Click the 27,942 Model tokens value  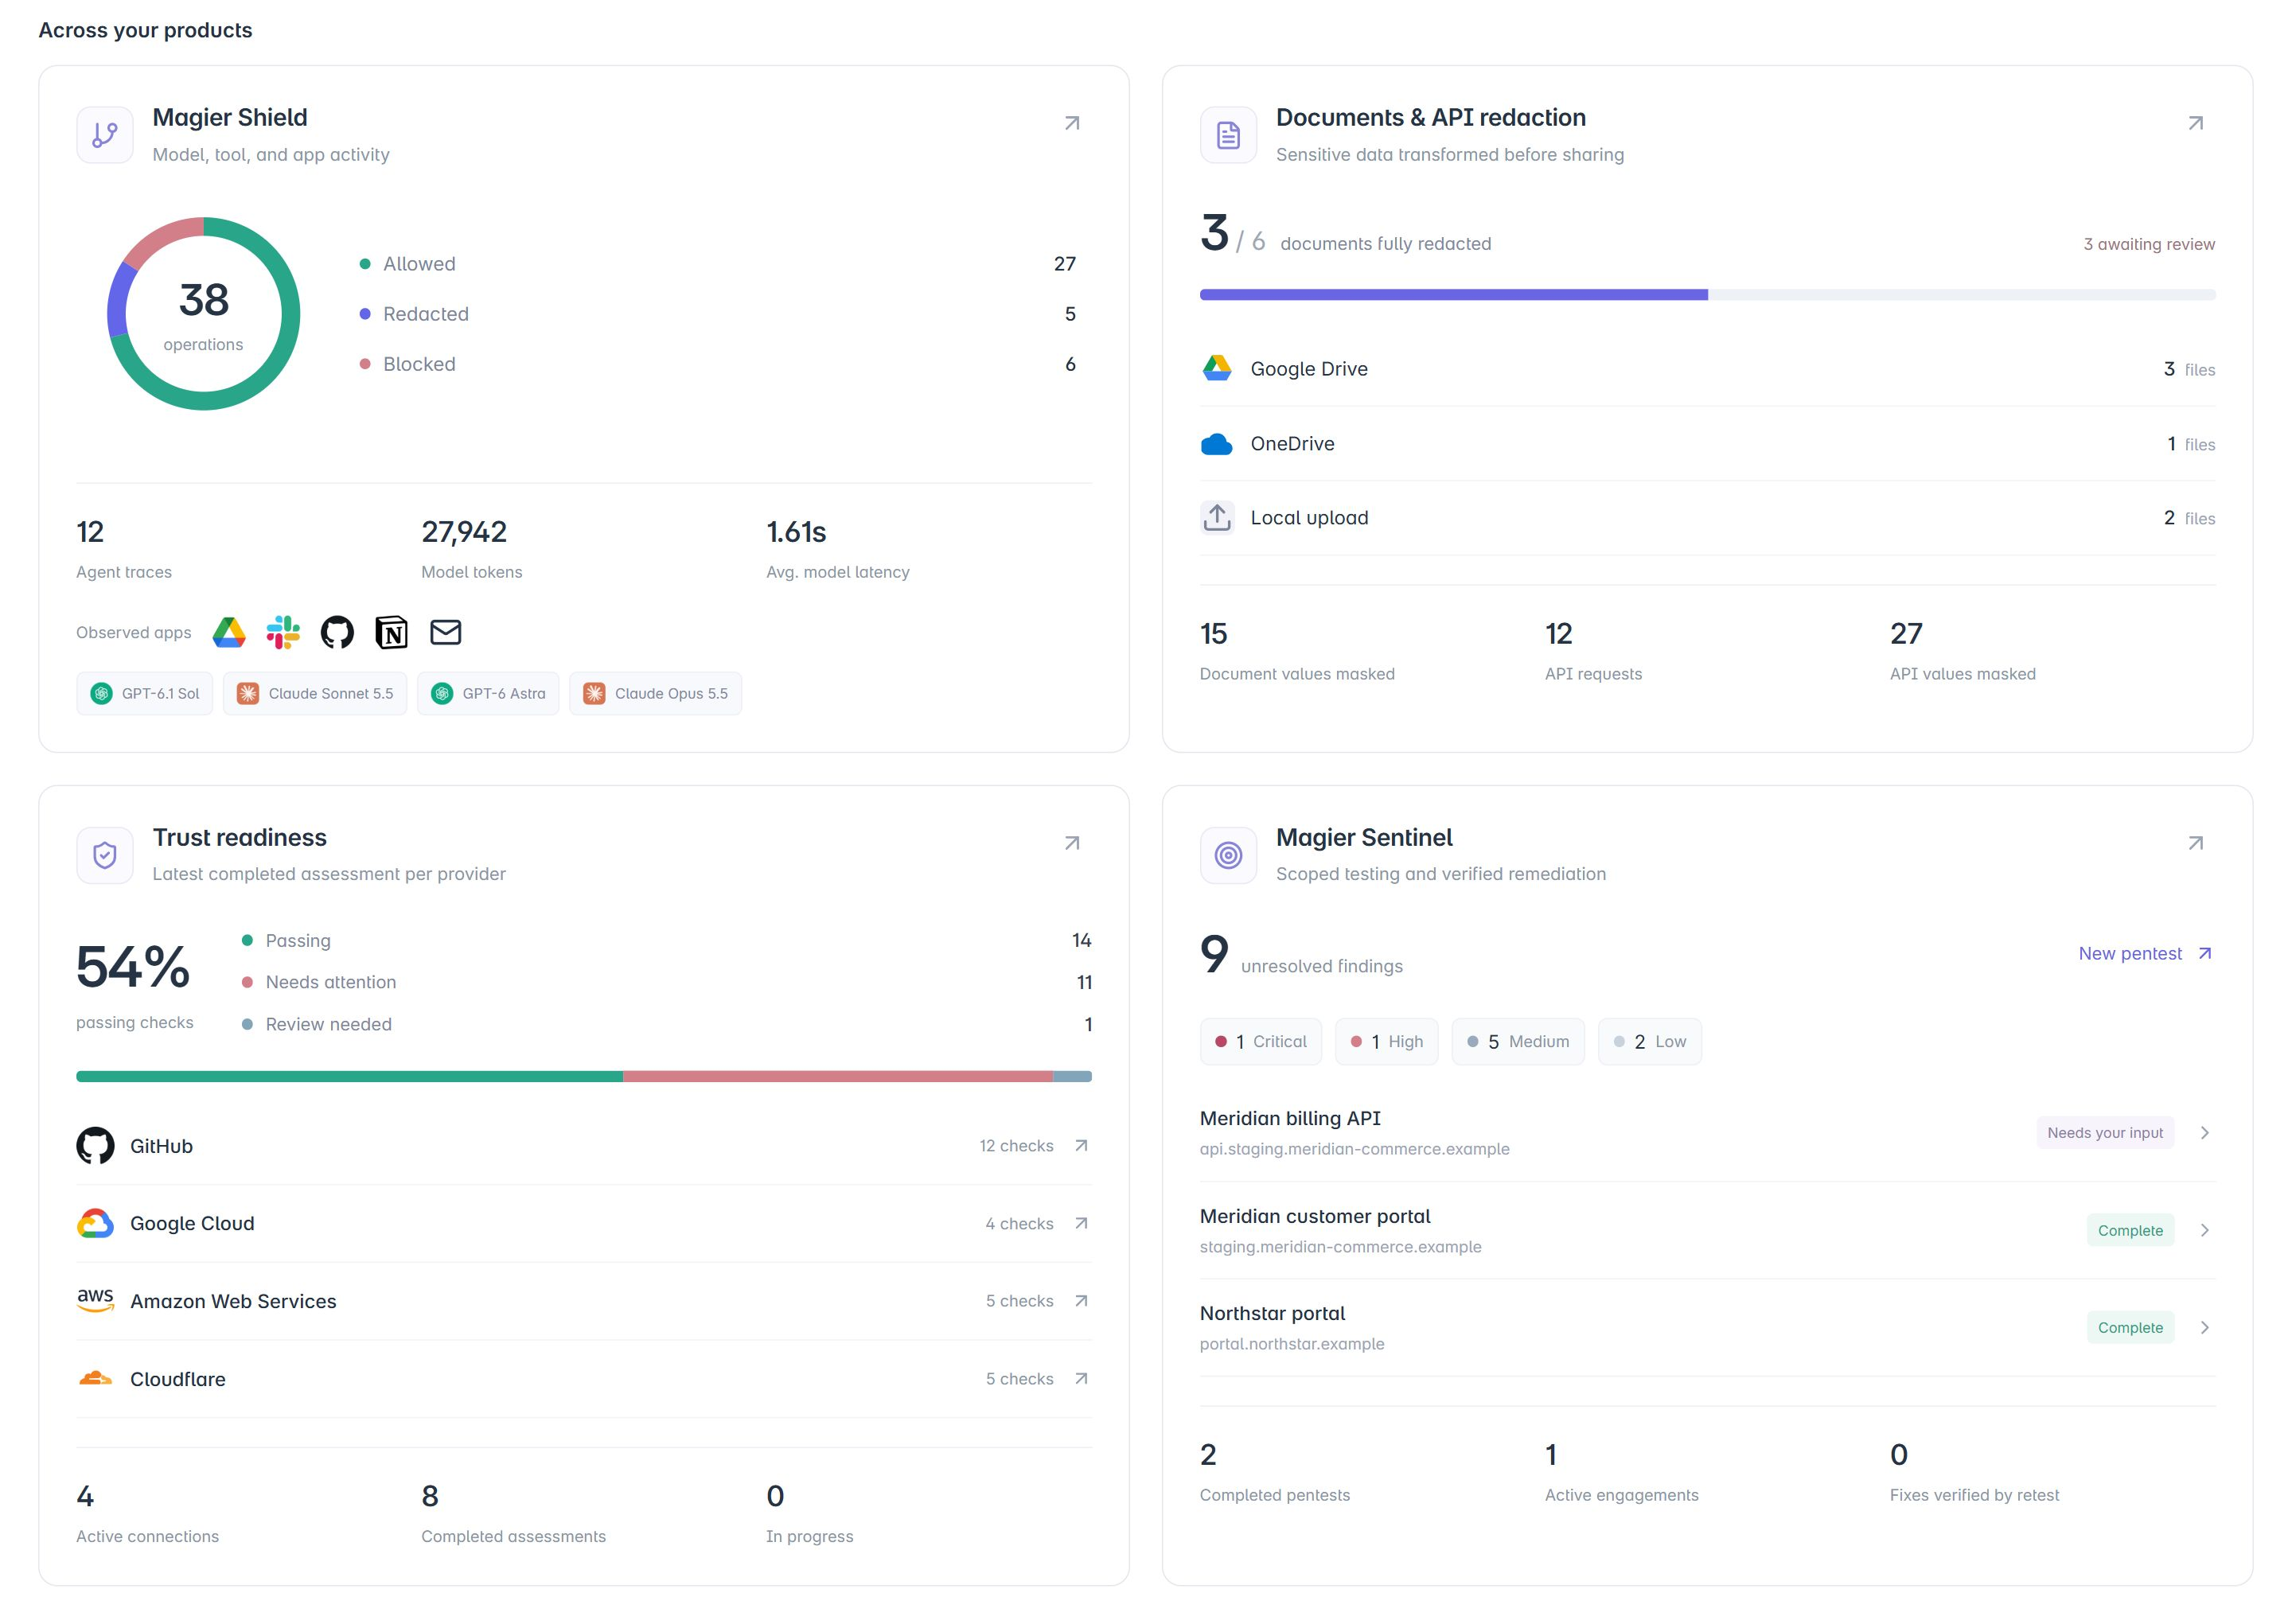point(464,531)
